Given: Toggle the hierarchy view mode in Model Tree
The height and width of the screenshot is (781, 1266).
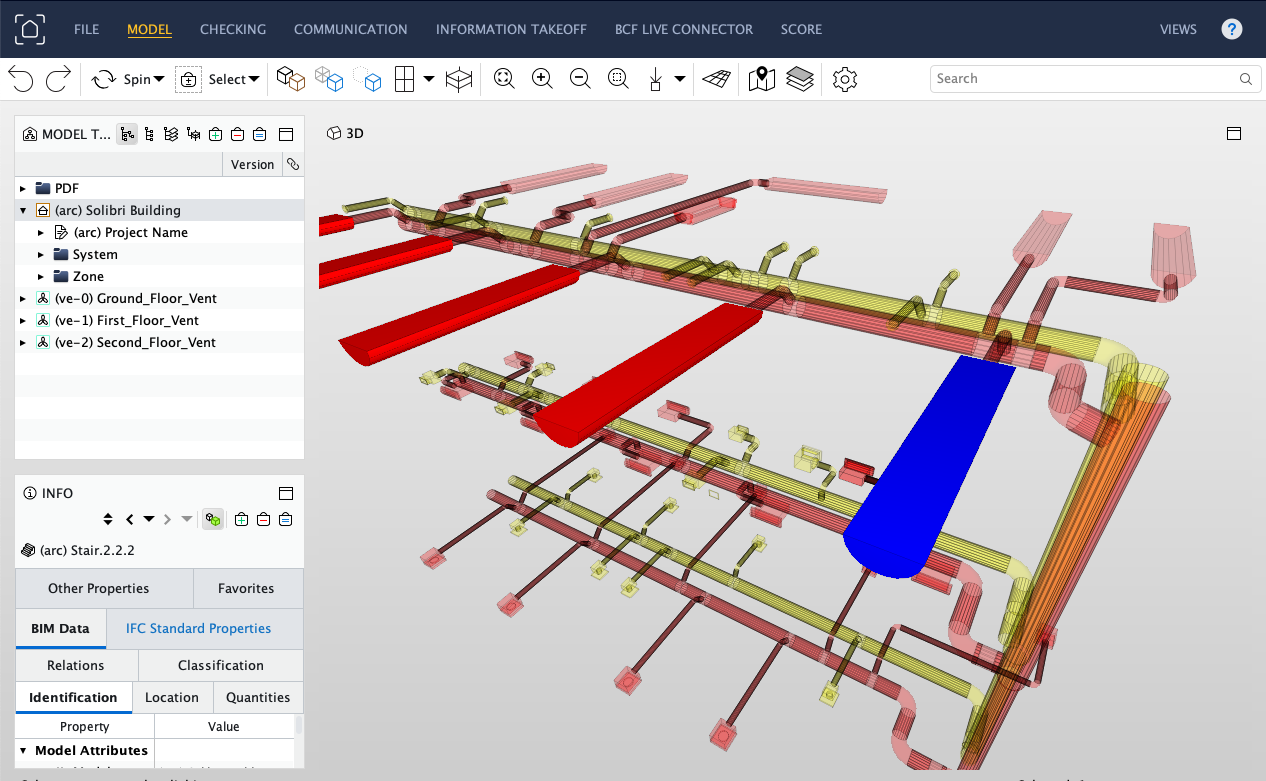Looking at the screenshot, I should pos(127,134).
